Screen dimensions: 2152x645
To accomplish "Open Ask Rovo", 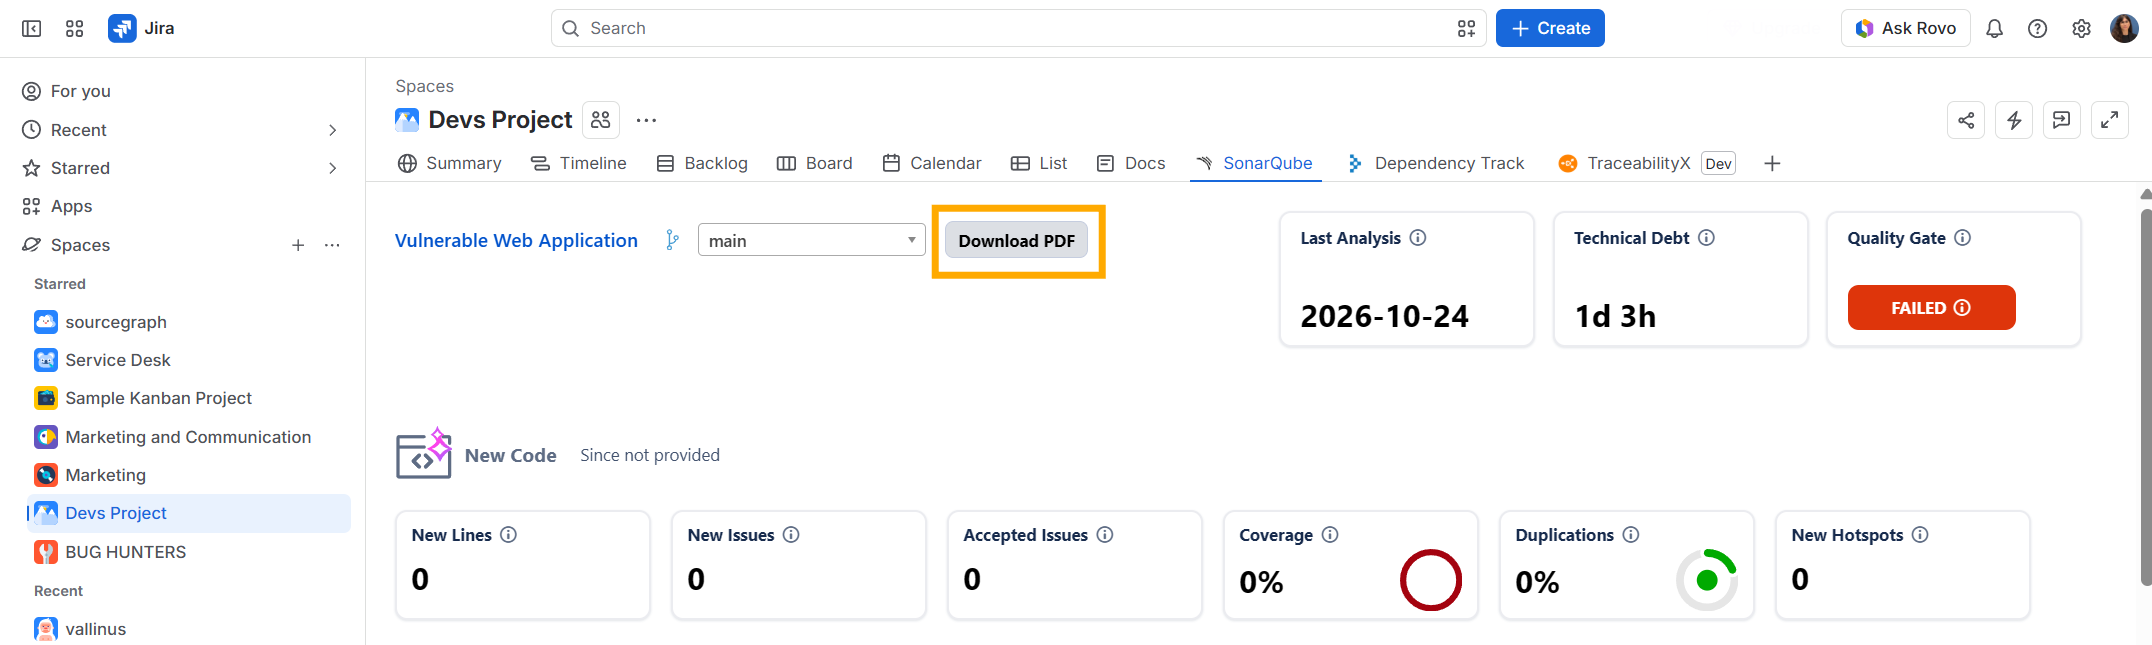I will point(1905,28).
